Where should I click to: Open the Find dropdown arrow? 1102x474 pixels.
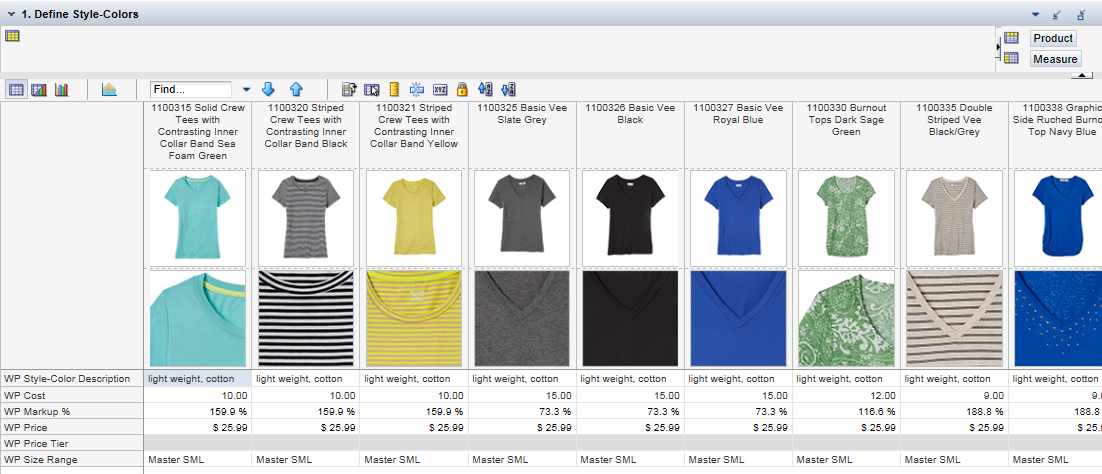[246, 89]
